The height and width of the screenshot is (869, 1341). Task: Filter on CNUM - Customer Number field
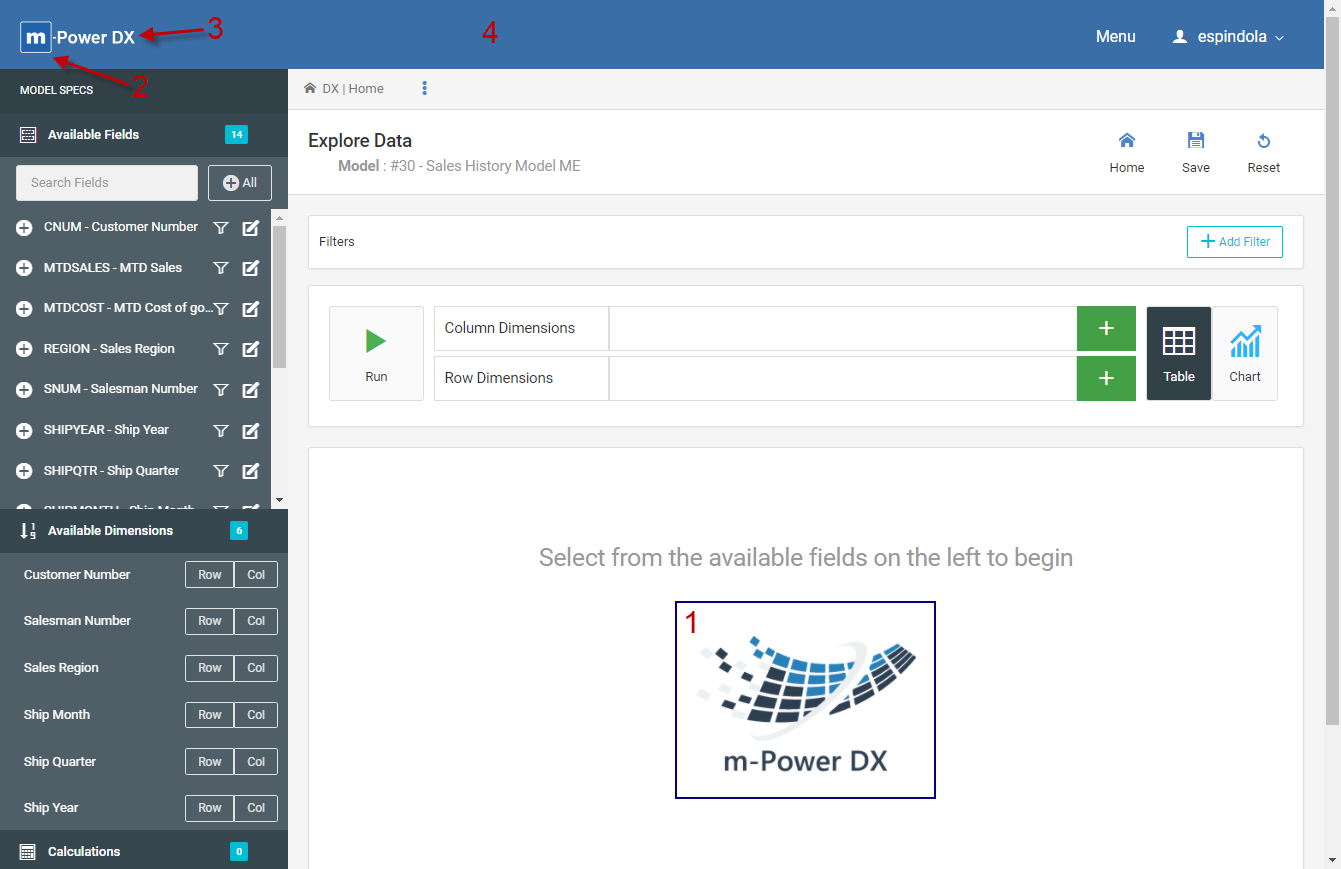222,228
